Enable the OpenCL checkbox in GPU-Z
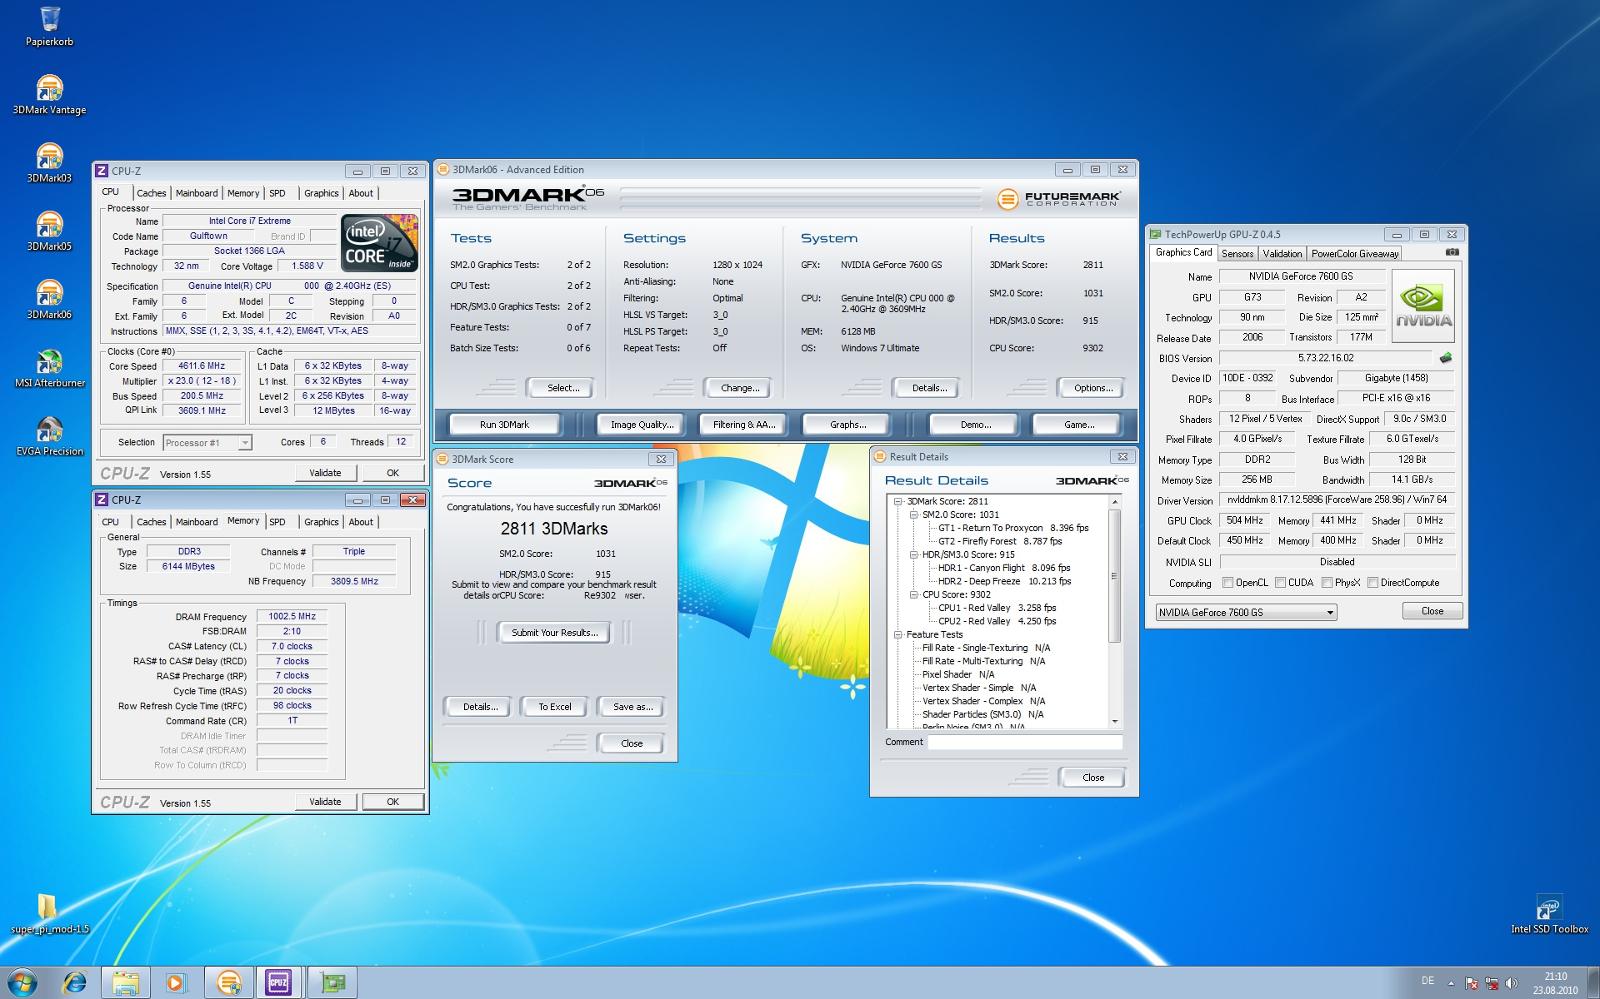Screen dimensions: 1600x999 (1227, 582)
